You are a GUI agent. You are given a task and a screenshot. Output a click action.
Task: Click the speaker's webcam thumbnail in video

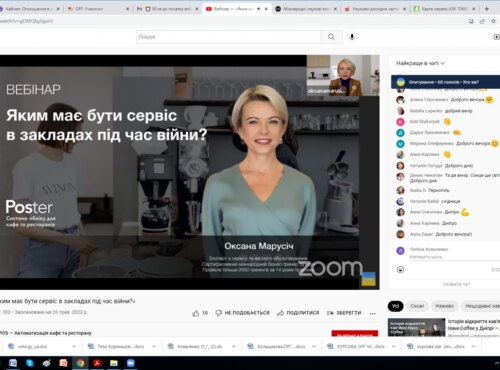(343, 76)
